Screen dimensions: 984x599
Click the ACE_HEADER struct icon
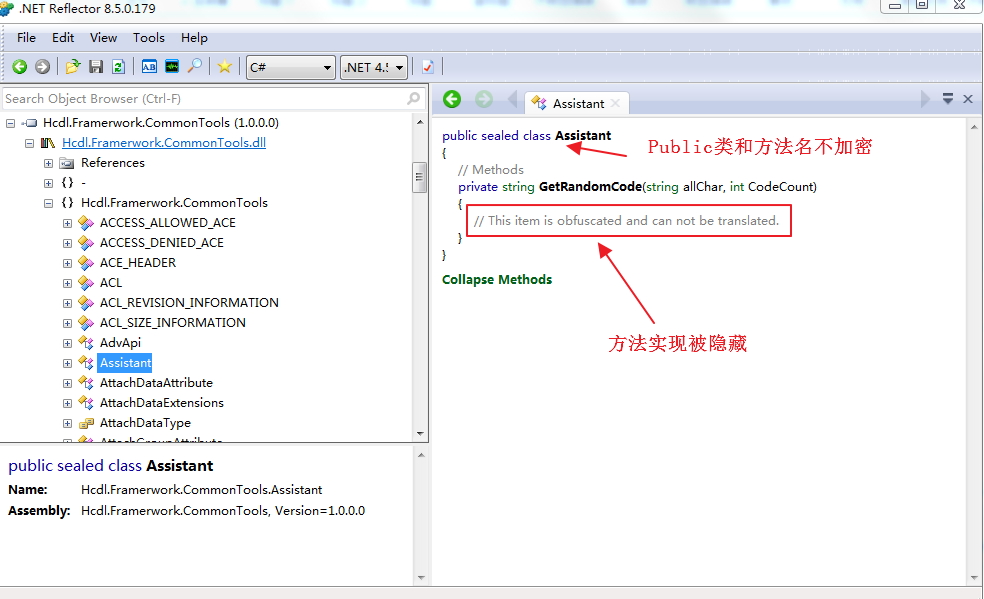click(86, 263)
